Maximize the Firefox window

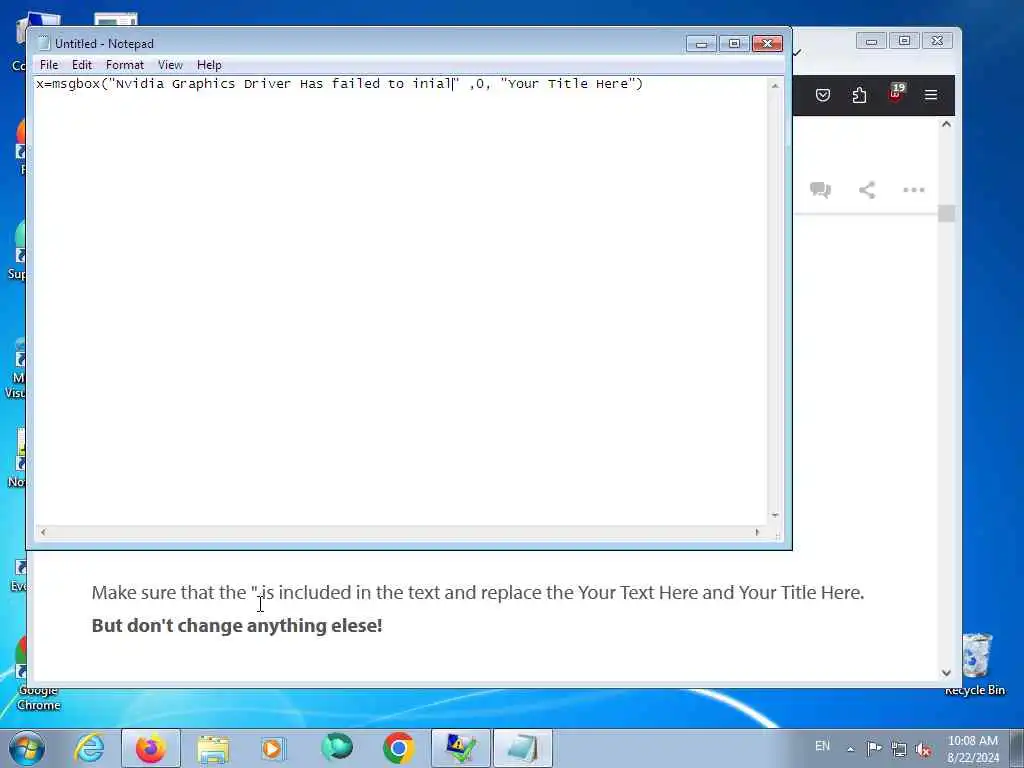coord(904,41)
